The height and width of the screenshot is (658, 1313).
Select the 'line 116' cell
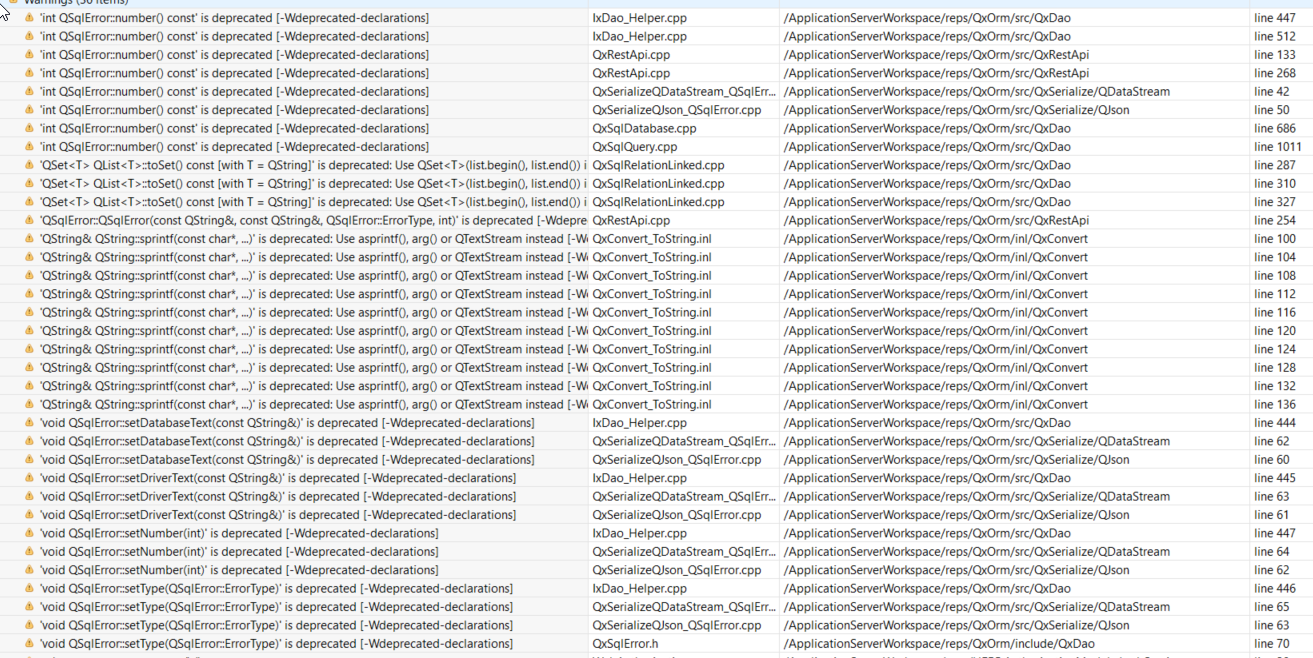pos(1274,313)
